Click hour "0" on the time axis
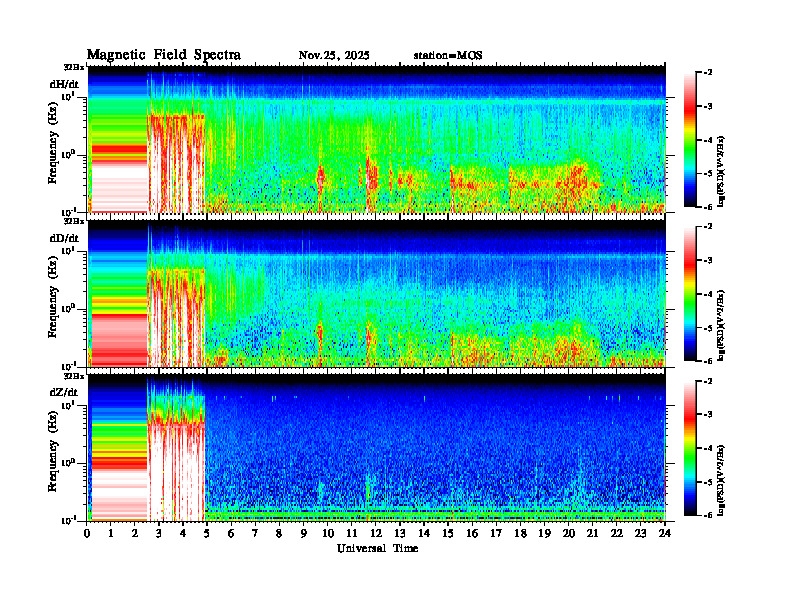 [x=87, y=533]
